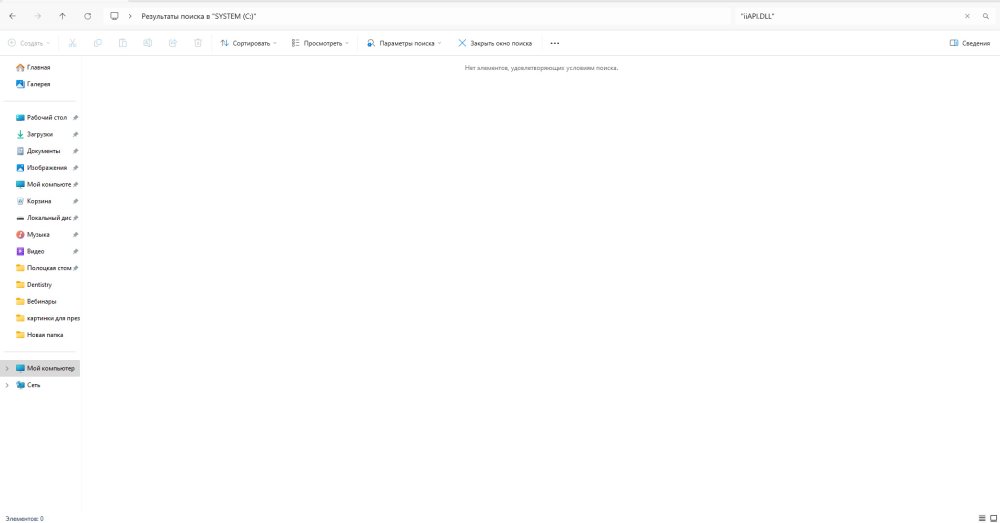1000x523 pixels.
Task: Select Загрузки in the sidebar
Action: click(39, 134)
